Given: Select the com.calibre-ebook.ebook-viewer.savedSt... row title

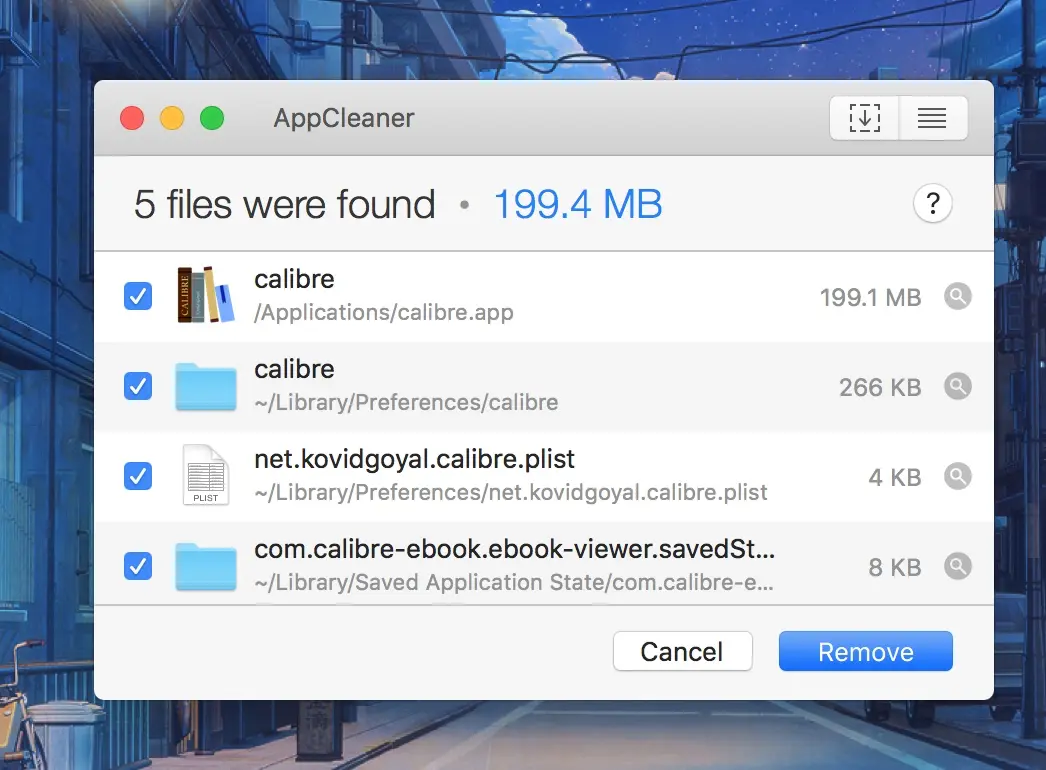Looking at the screenshot, I should tap(514, 549).
